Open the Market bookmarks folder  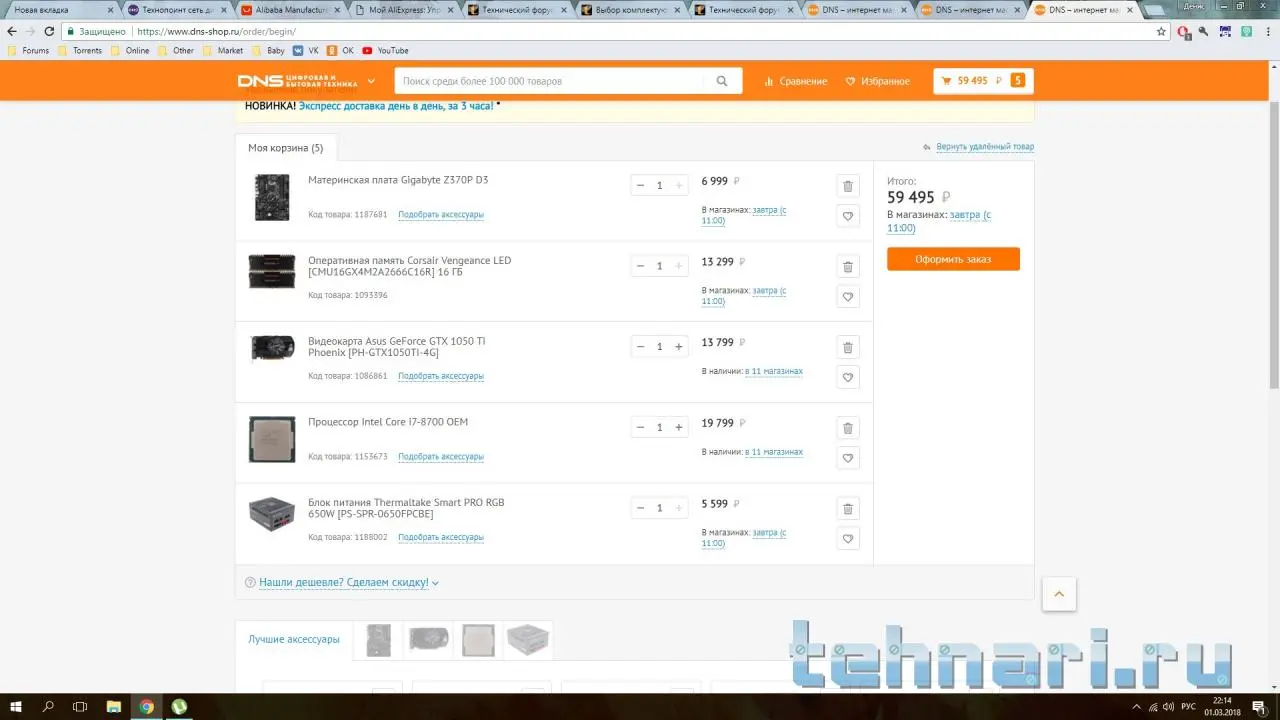tap(223, 50)
